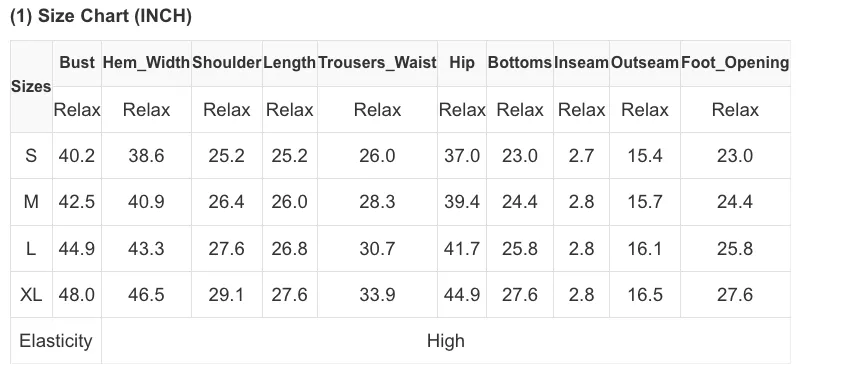This screenshot has width=842, height=384.
Task: Select the L size row label
Action: (31, 249)
